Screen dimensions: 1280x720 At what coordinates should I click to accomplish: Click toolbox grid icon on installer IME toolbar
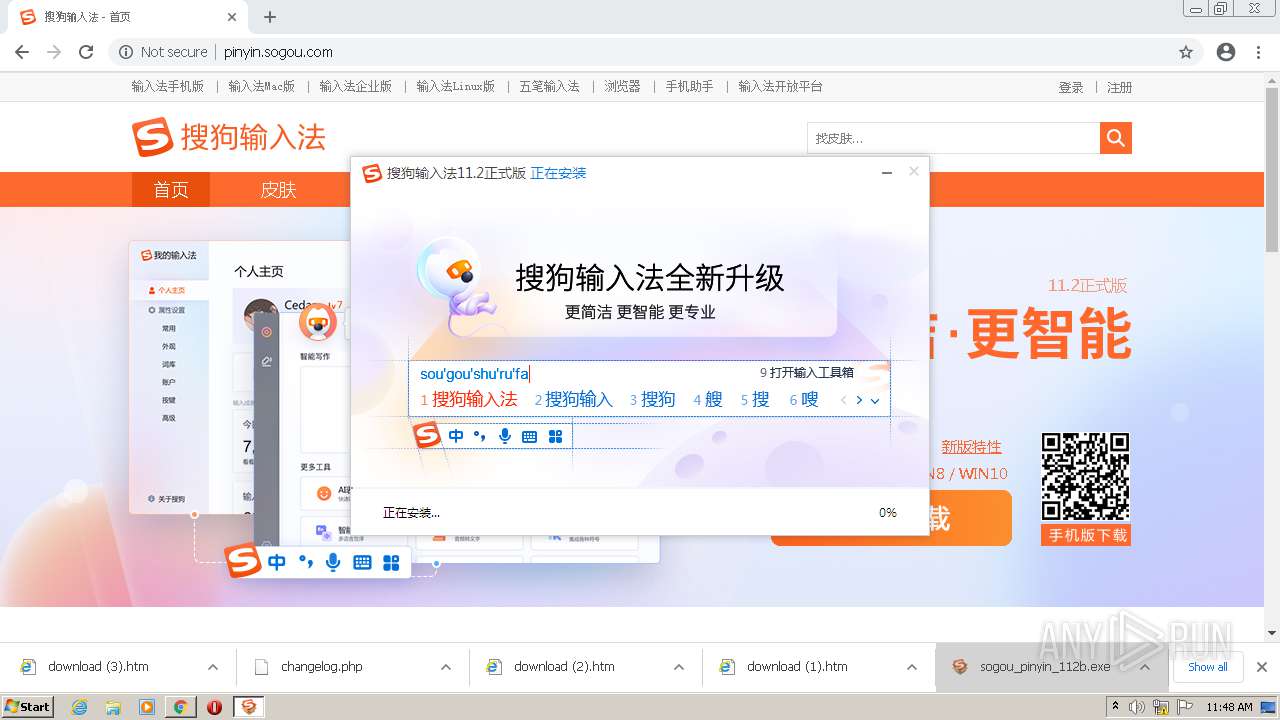pyautogui.click(x=555, y=436)
